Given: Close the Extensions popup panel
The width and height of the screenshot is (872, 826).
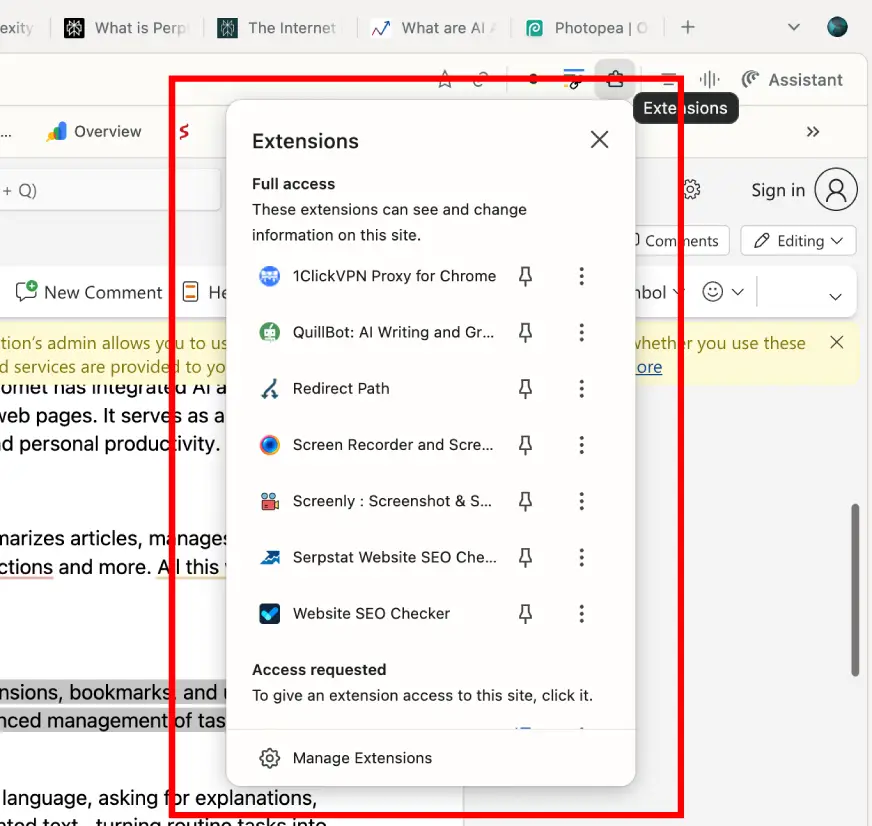Looking at the screenshot, I should [x=599, y=140].
